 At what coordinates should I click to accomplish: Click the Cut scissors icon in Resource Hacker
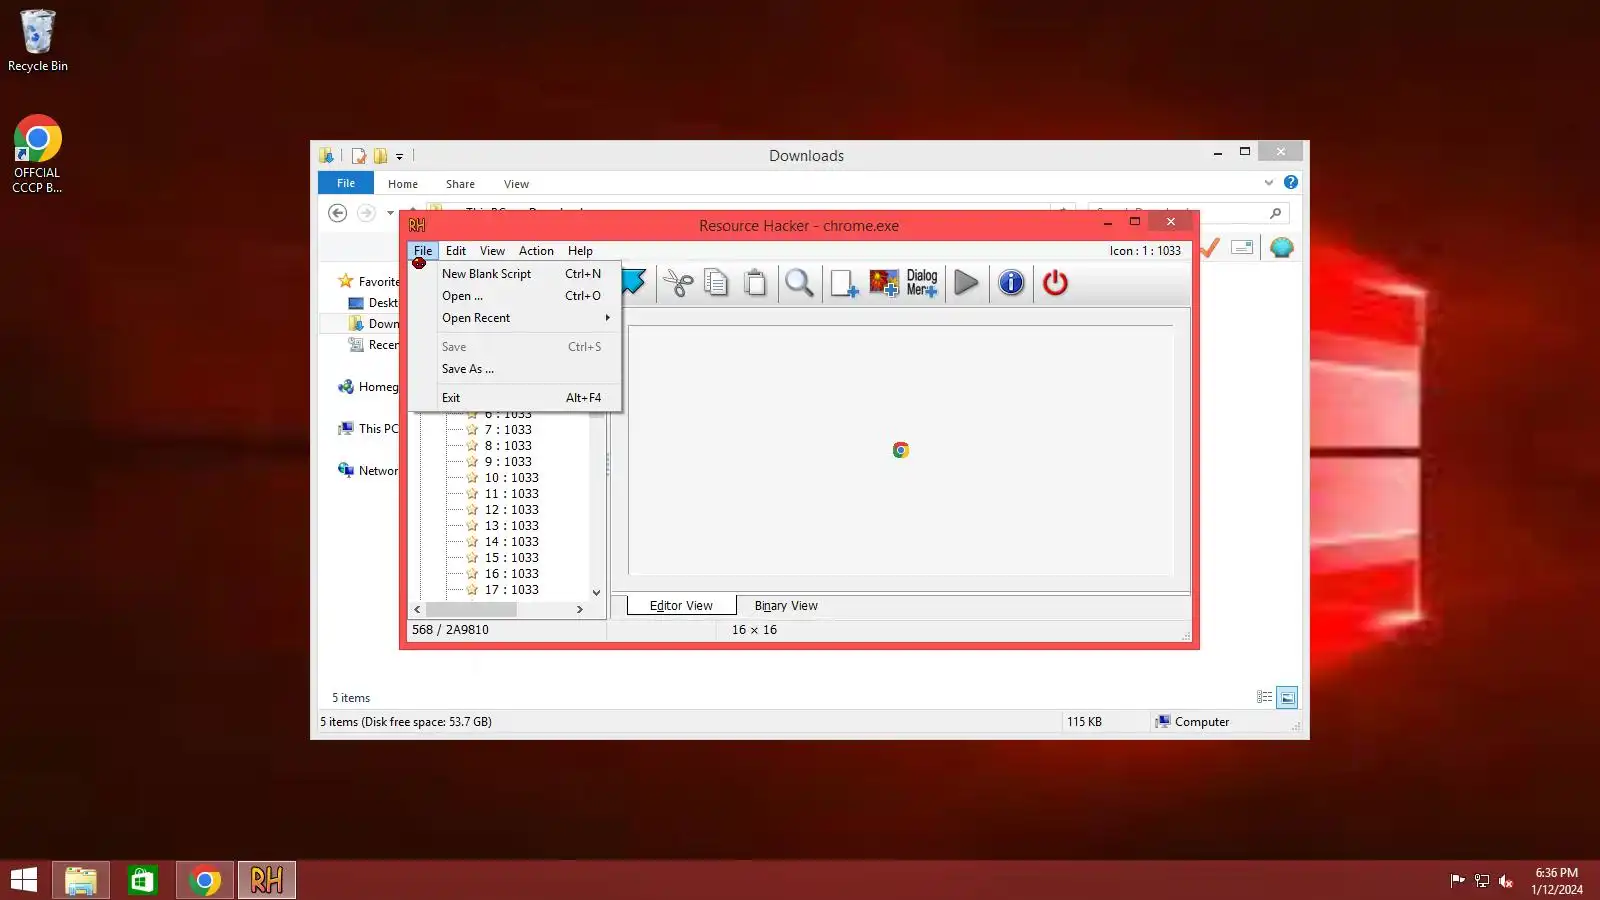point(678,283)
